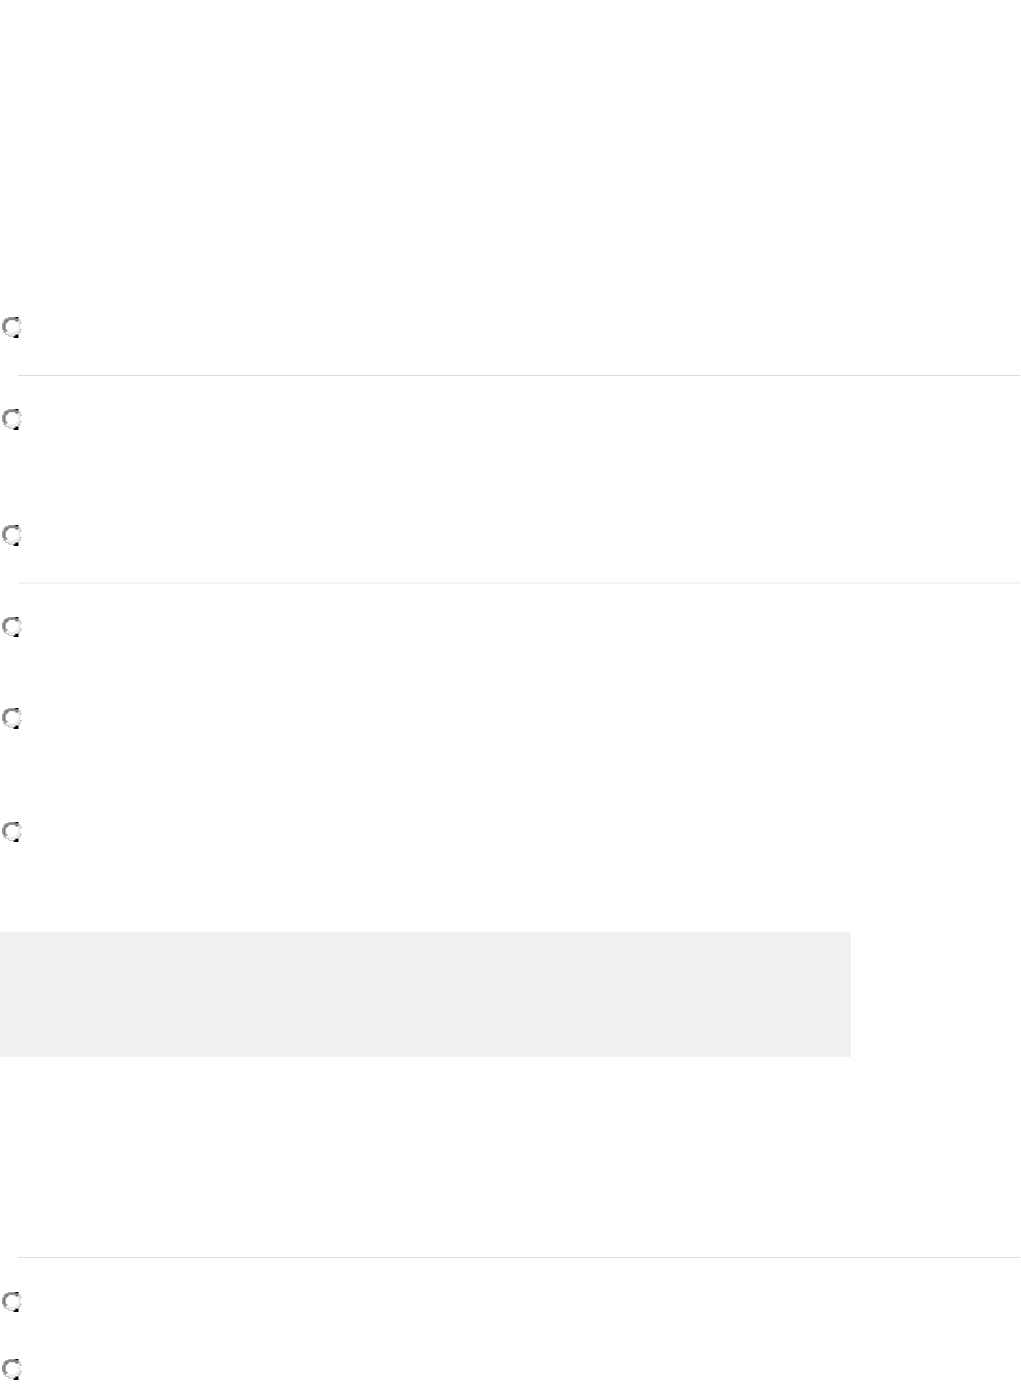
Task: Pick the radio button directly below the third separator
Action: 12,1302
